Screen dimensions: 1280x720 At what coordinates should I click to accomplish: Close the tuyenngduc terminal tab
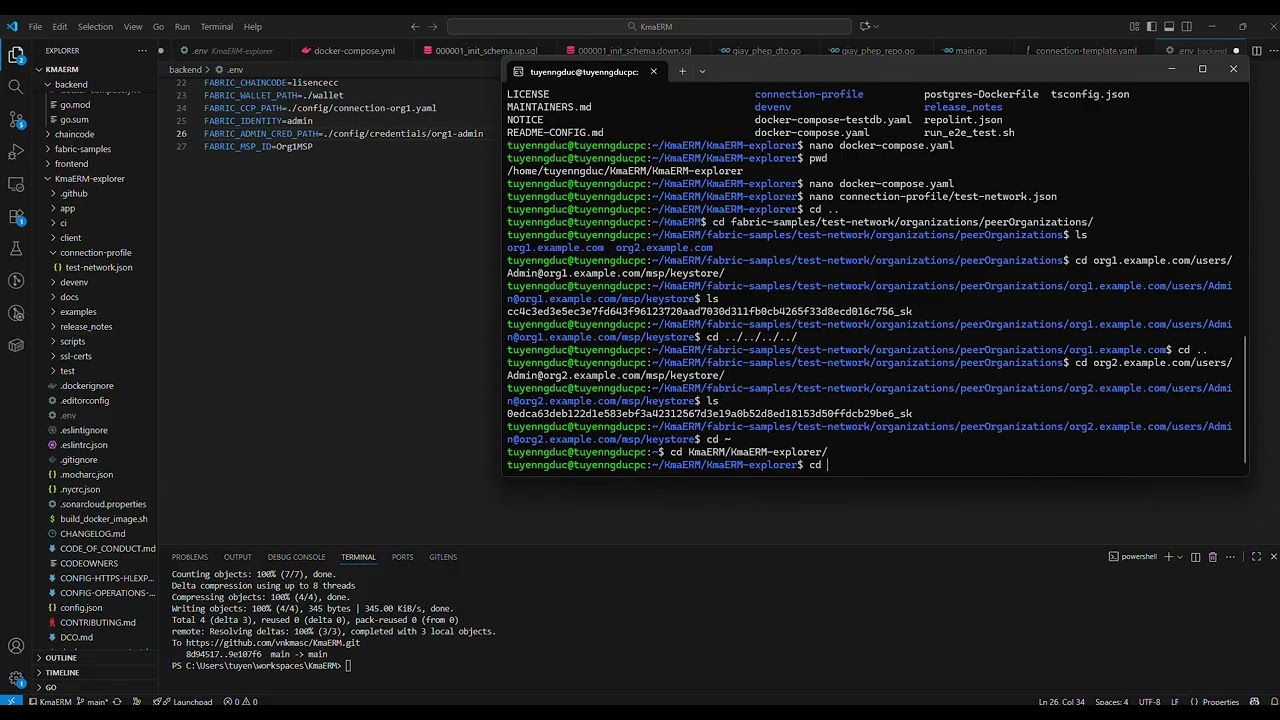click(x=654, y=71)
